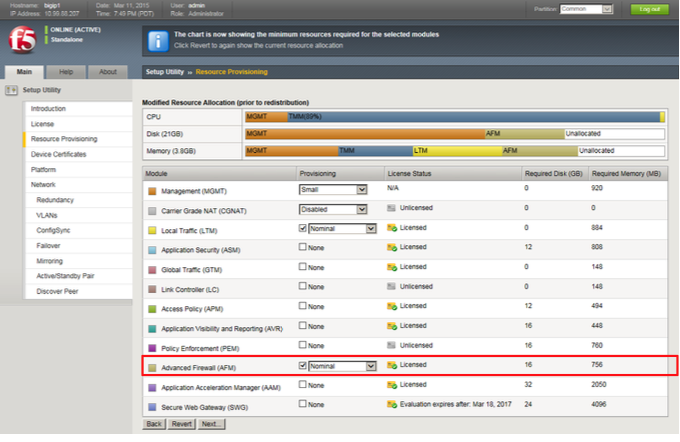
Task: Click the Link Controller (LC) module icon
Action: 152,289
